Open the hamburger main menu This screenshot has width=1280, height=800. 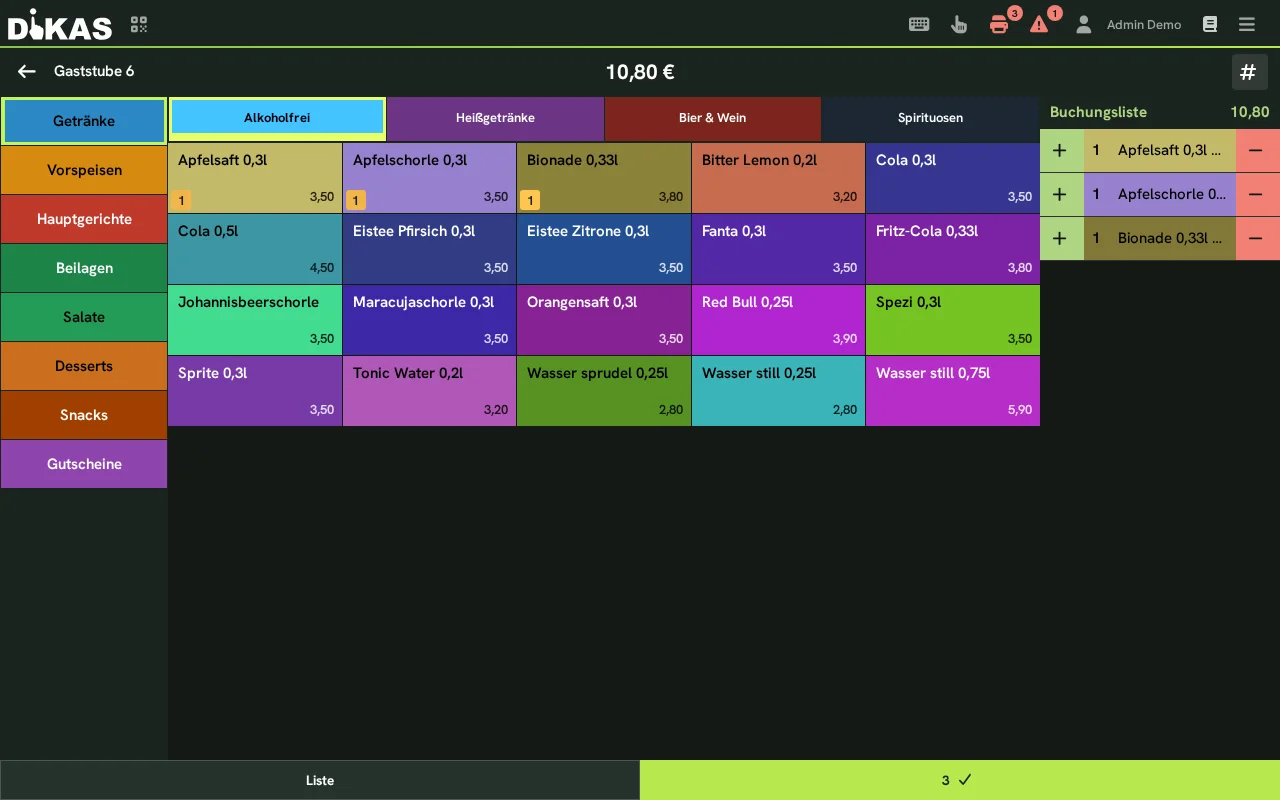(x=1246, y=24)
